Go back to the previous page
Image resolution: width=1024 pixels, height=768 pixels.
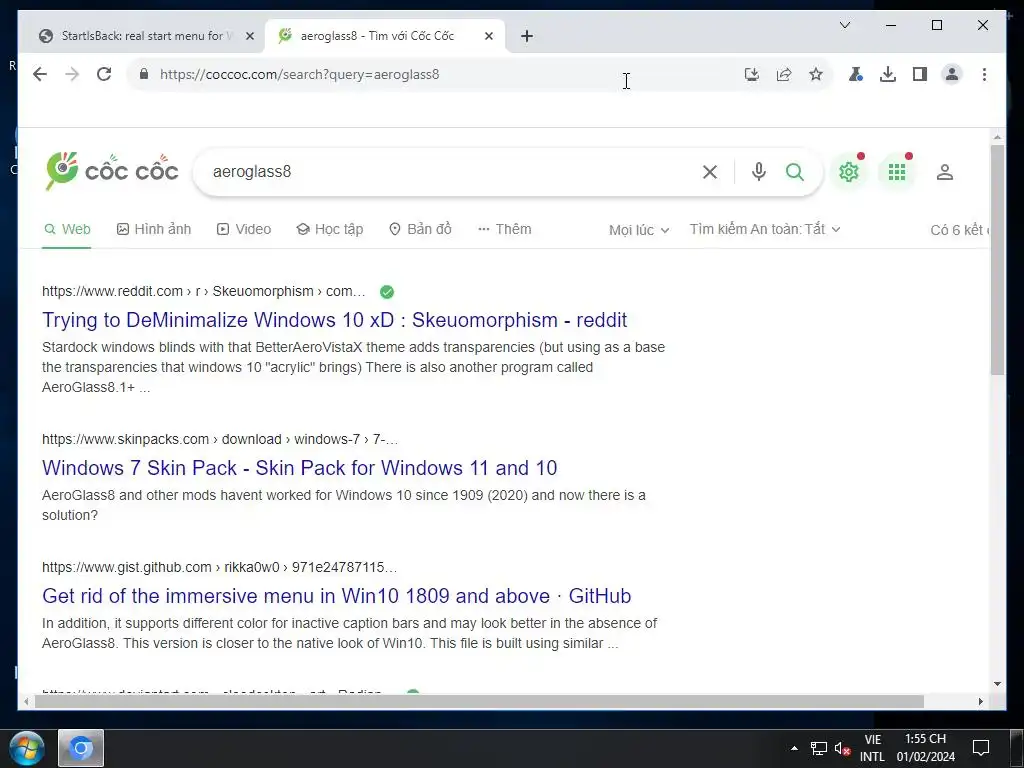coord(40,74)
